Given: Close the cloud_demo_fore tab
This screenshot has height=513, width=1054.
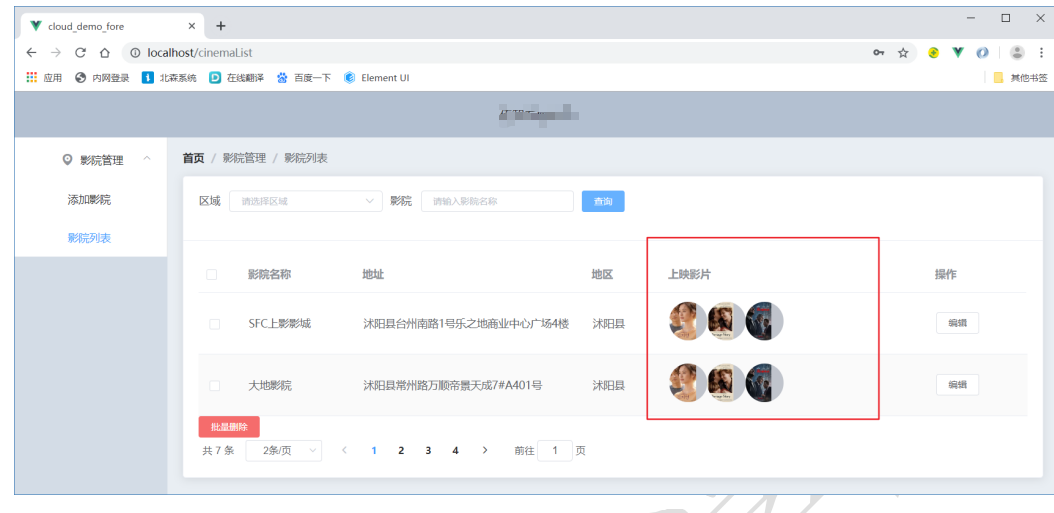Looking at the screenshot, I should click(x=192, y=26).
